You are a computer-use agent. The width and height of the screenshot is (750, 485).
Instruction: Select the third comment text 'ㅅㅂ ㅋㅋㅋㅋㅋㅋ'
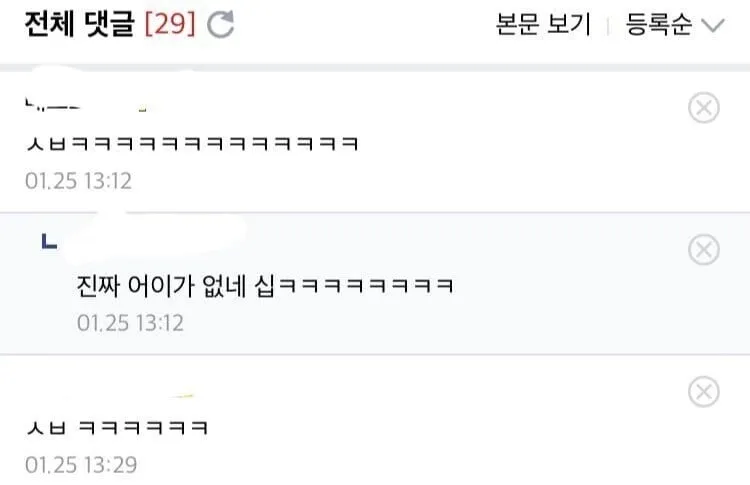pos(117,427)
